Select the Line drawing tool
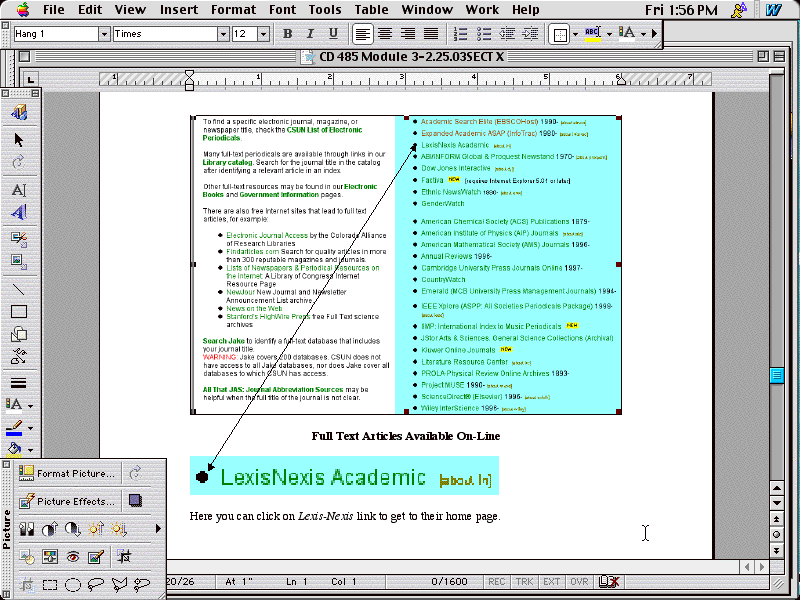The width and height of the screenshot is (800, 600). tap(19, 289)
